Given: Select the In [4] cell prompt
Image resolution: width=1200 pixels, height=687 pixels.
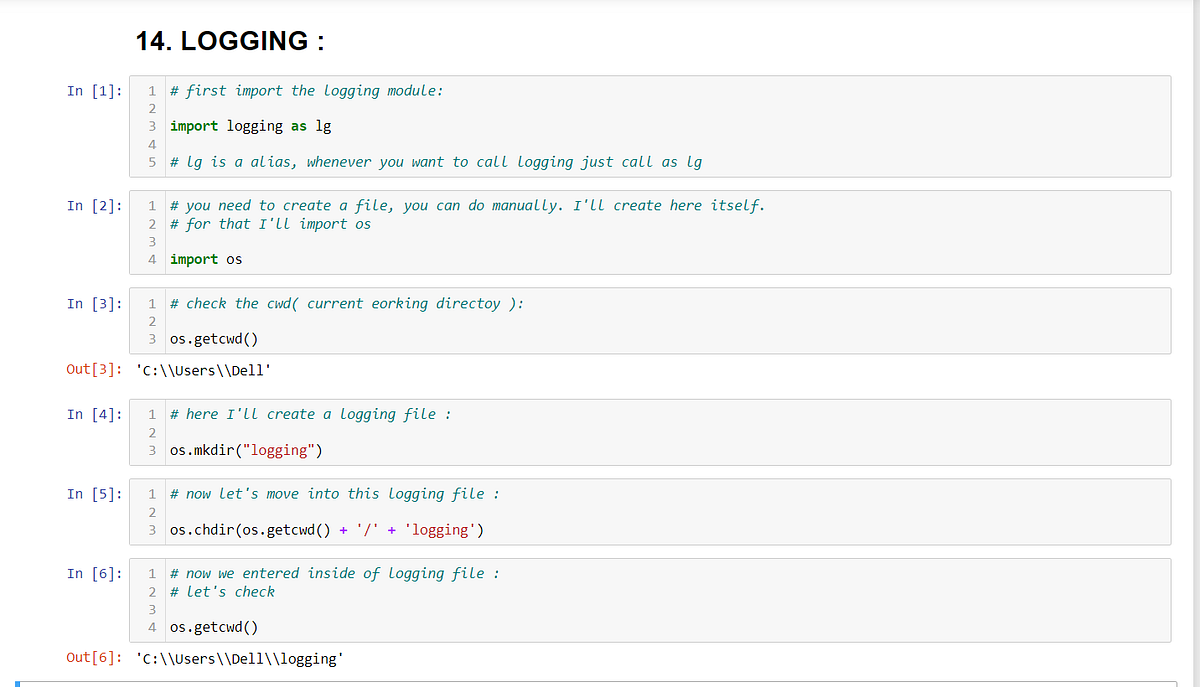Looking at the screenshot, I should coord(95,415).
